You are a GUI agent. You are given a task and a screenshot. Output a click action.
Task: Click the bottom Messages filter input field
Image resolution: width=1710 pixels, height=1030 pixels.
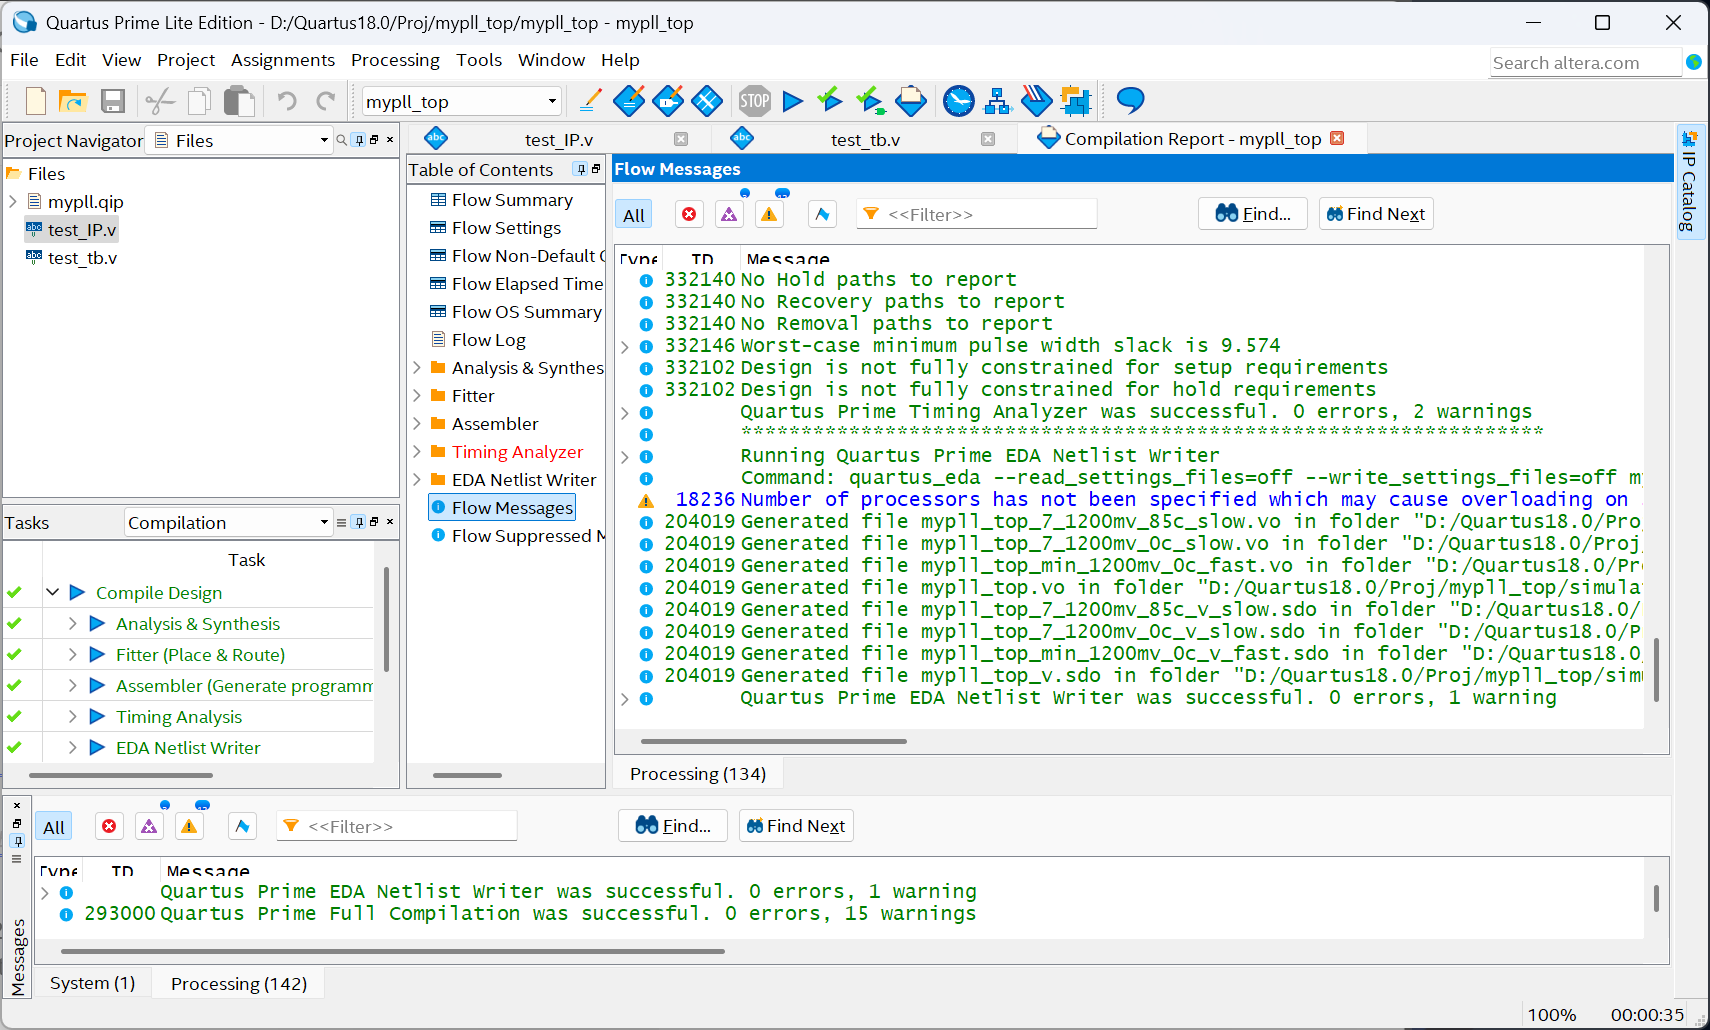(x=396, y=826)
